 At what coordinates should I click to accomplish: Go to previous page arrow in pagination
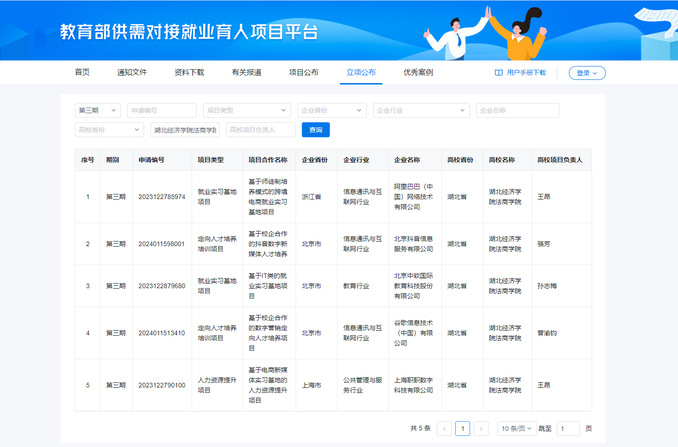click(x=444, y=428)
